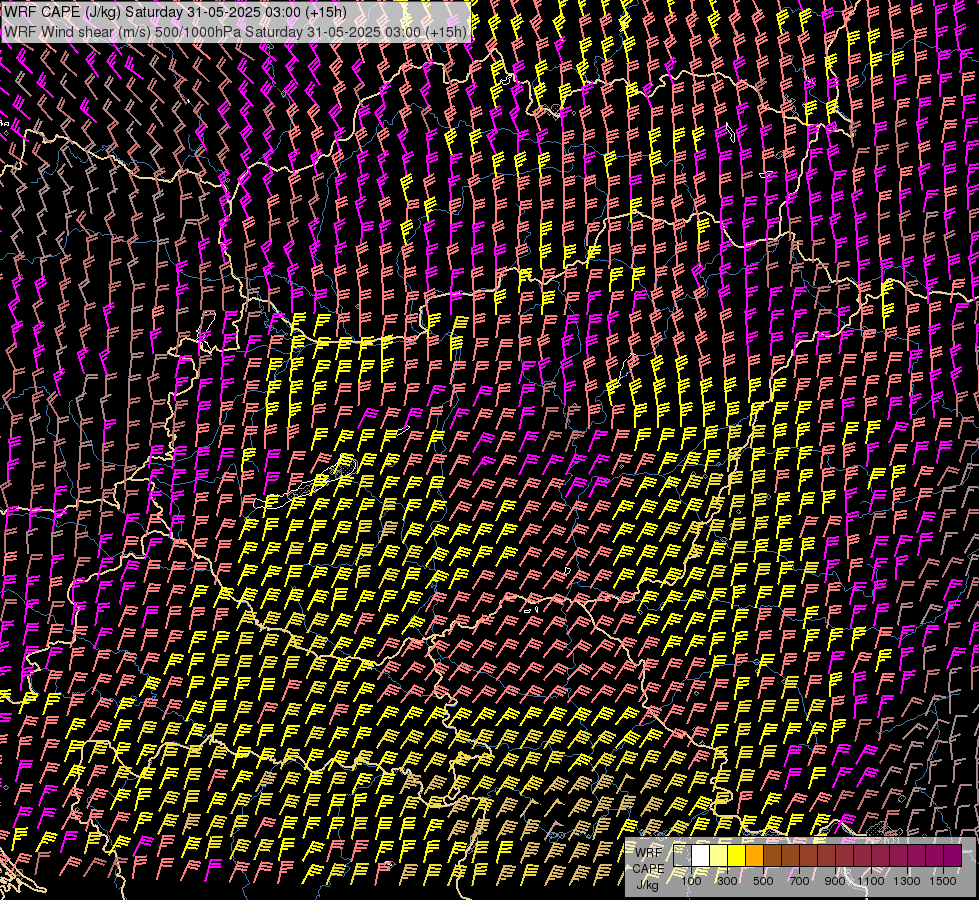Click the legend value 300
Viewport: 979px width, 900px height.
coord(727,881)
